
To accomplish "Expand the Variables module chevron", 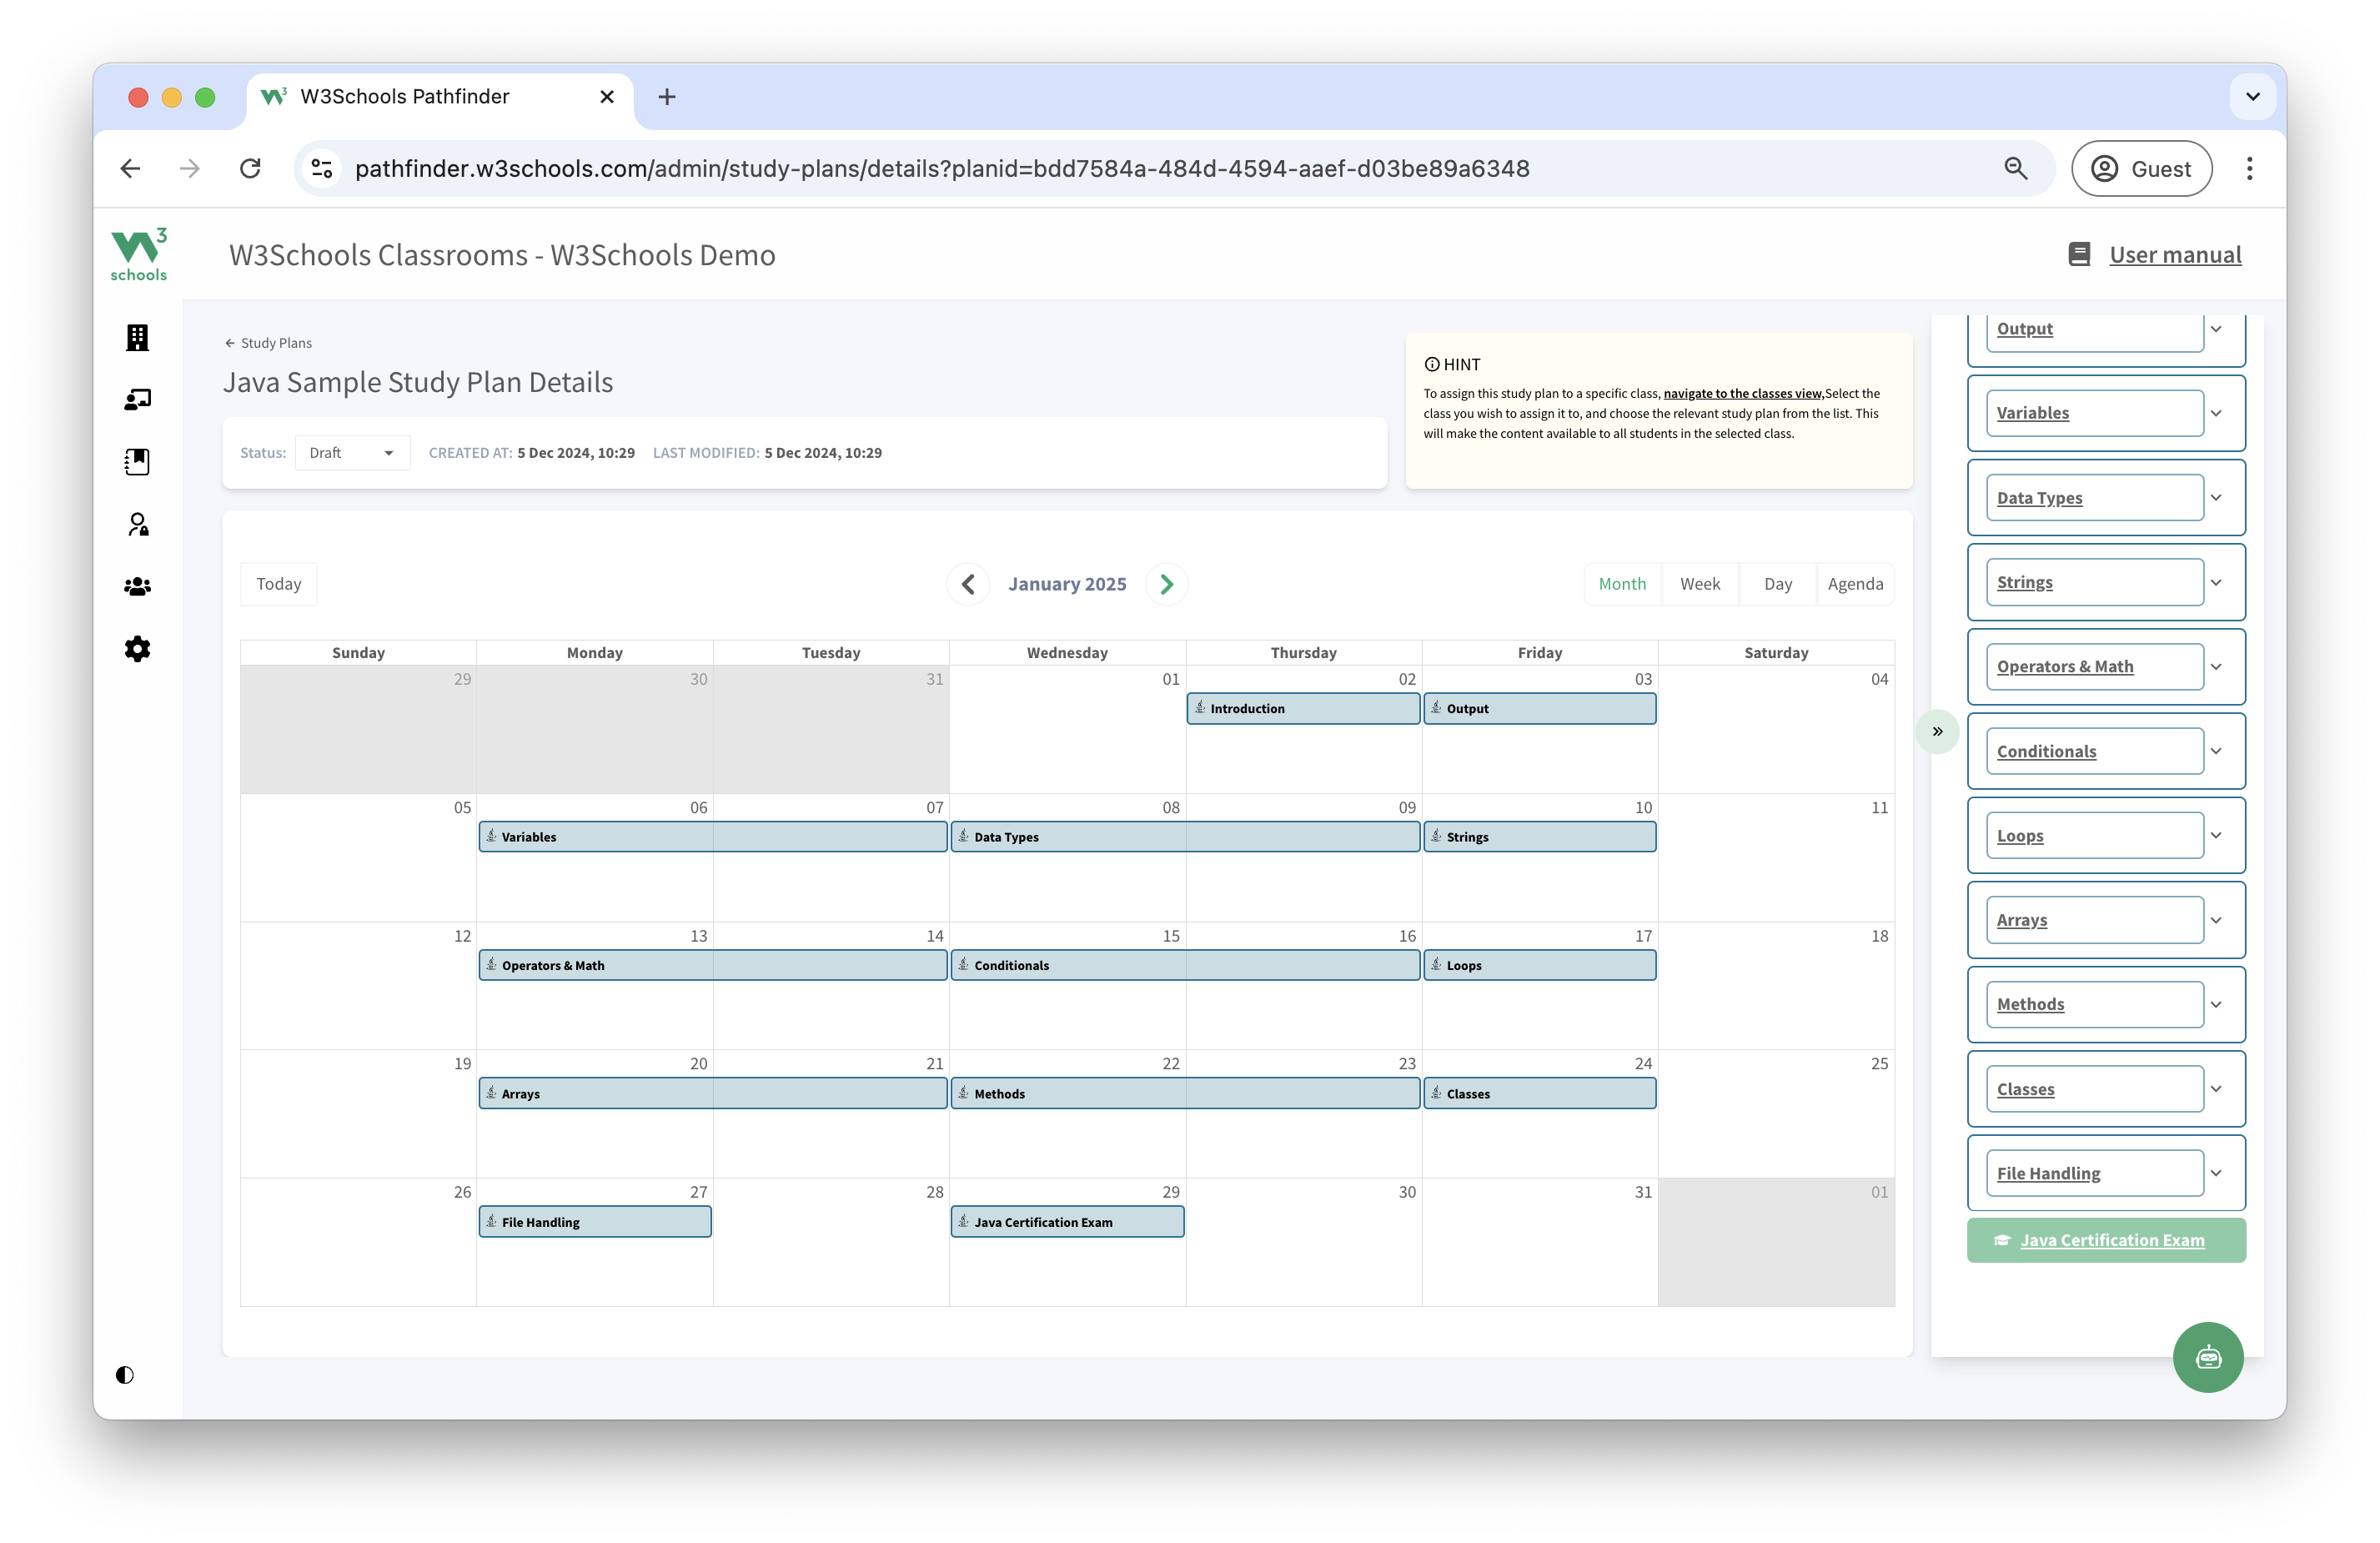I will click(x=2216, y=413).
